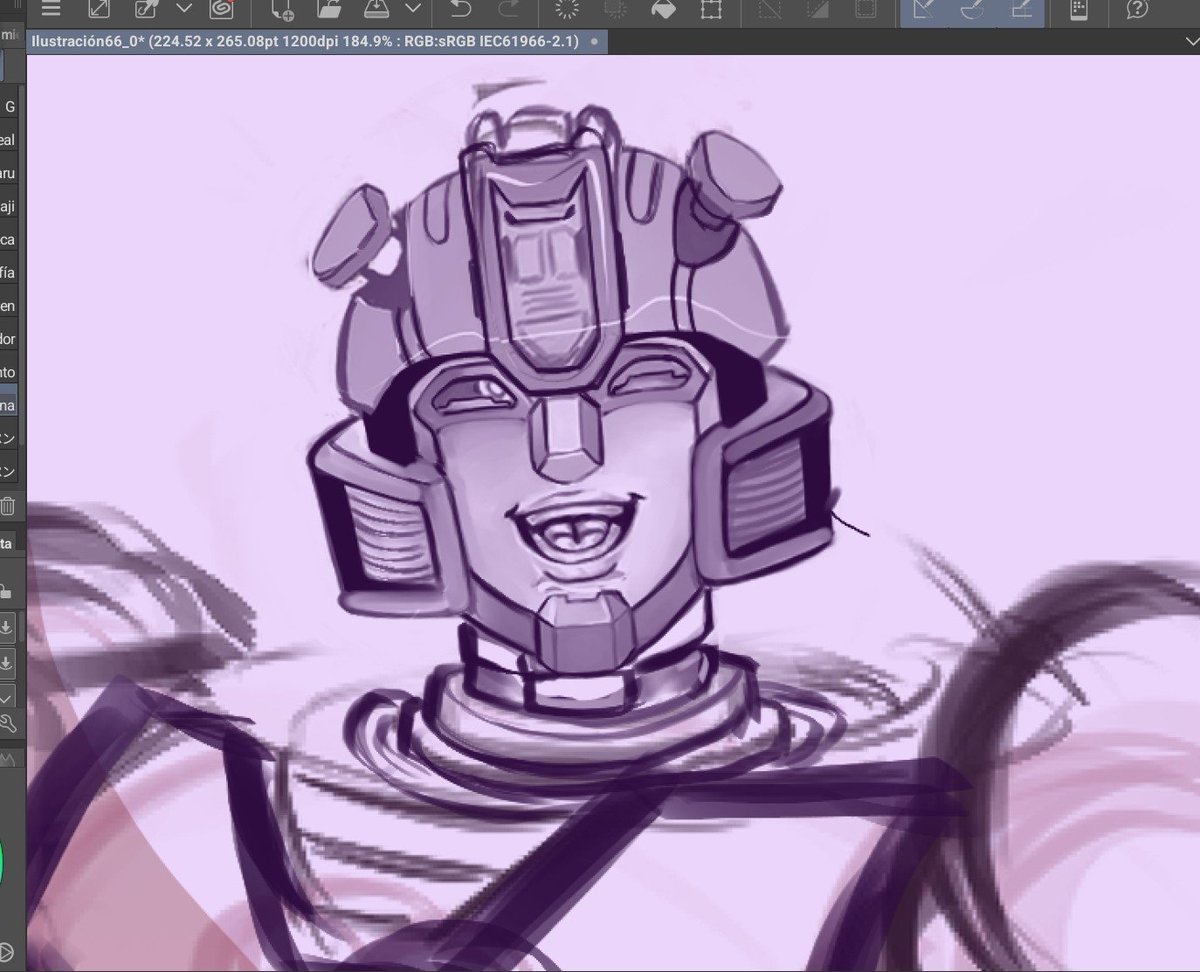1200x972 pixels.
Task: Select the left list row ending in 'eal'
Action: [x=9, y=140]
